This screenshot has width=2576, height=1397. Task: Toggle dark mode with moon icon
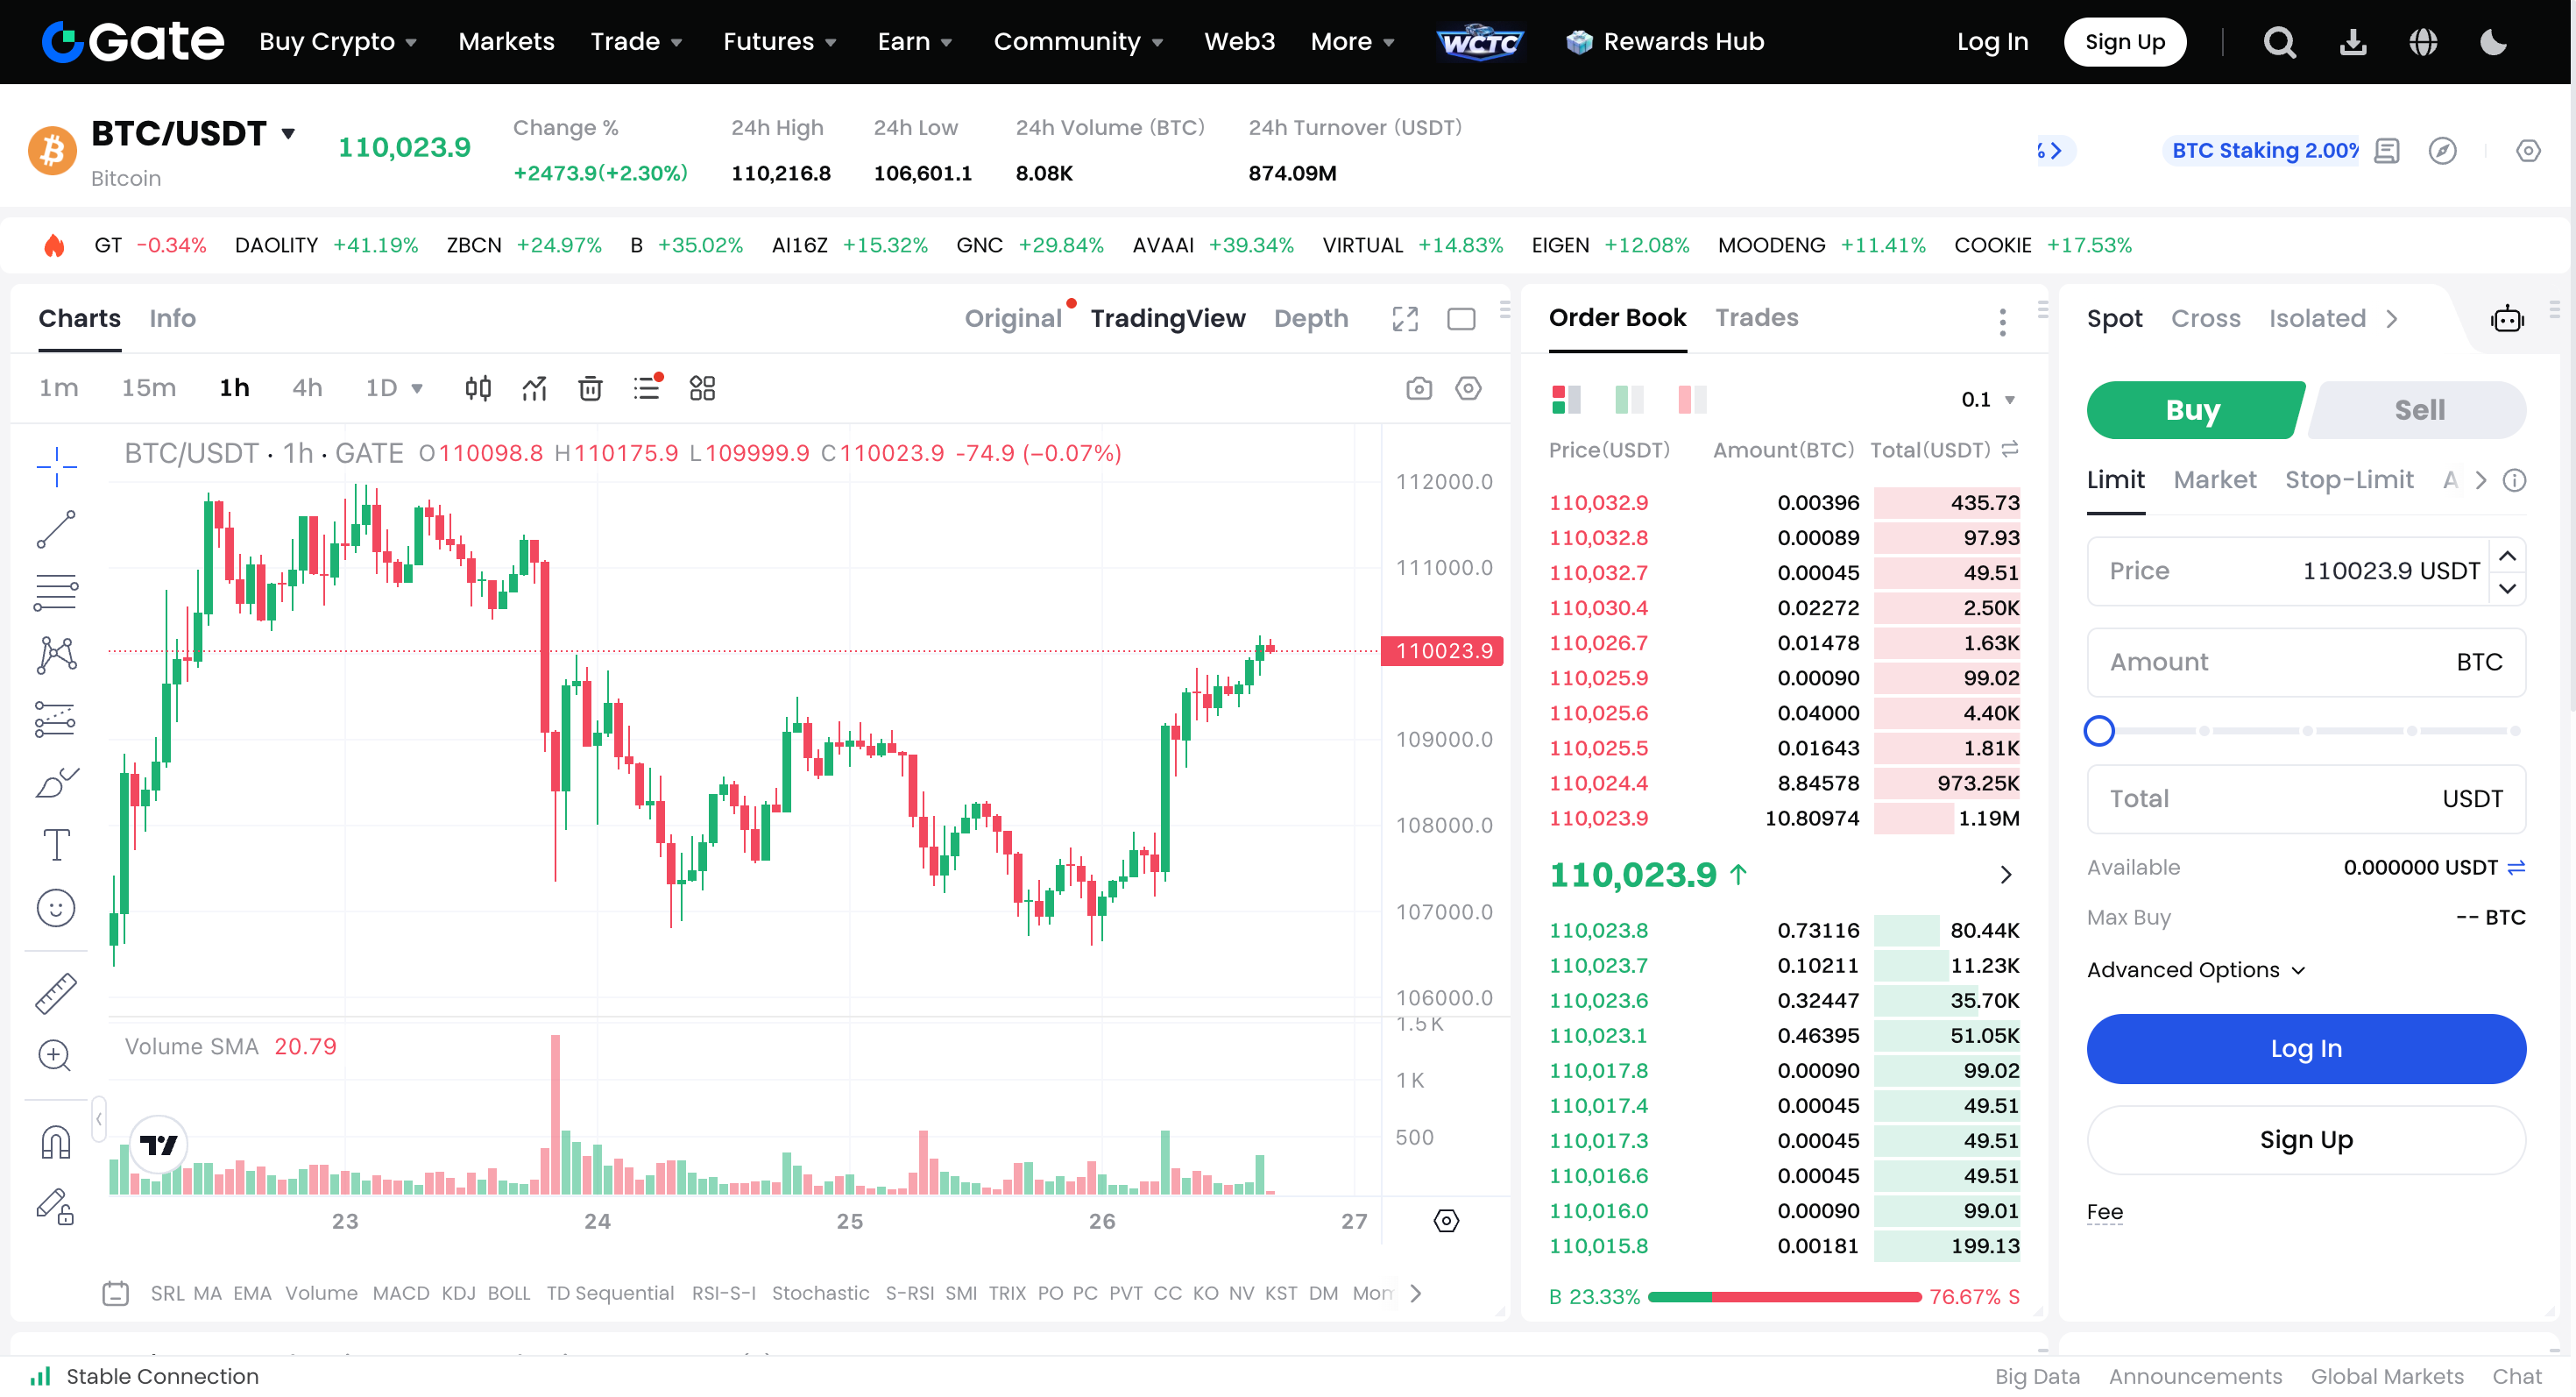(2492, 42)
